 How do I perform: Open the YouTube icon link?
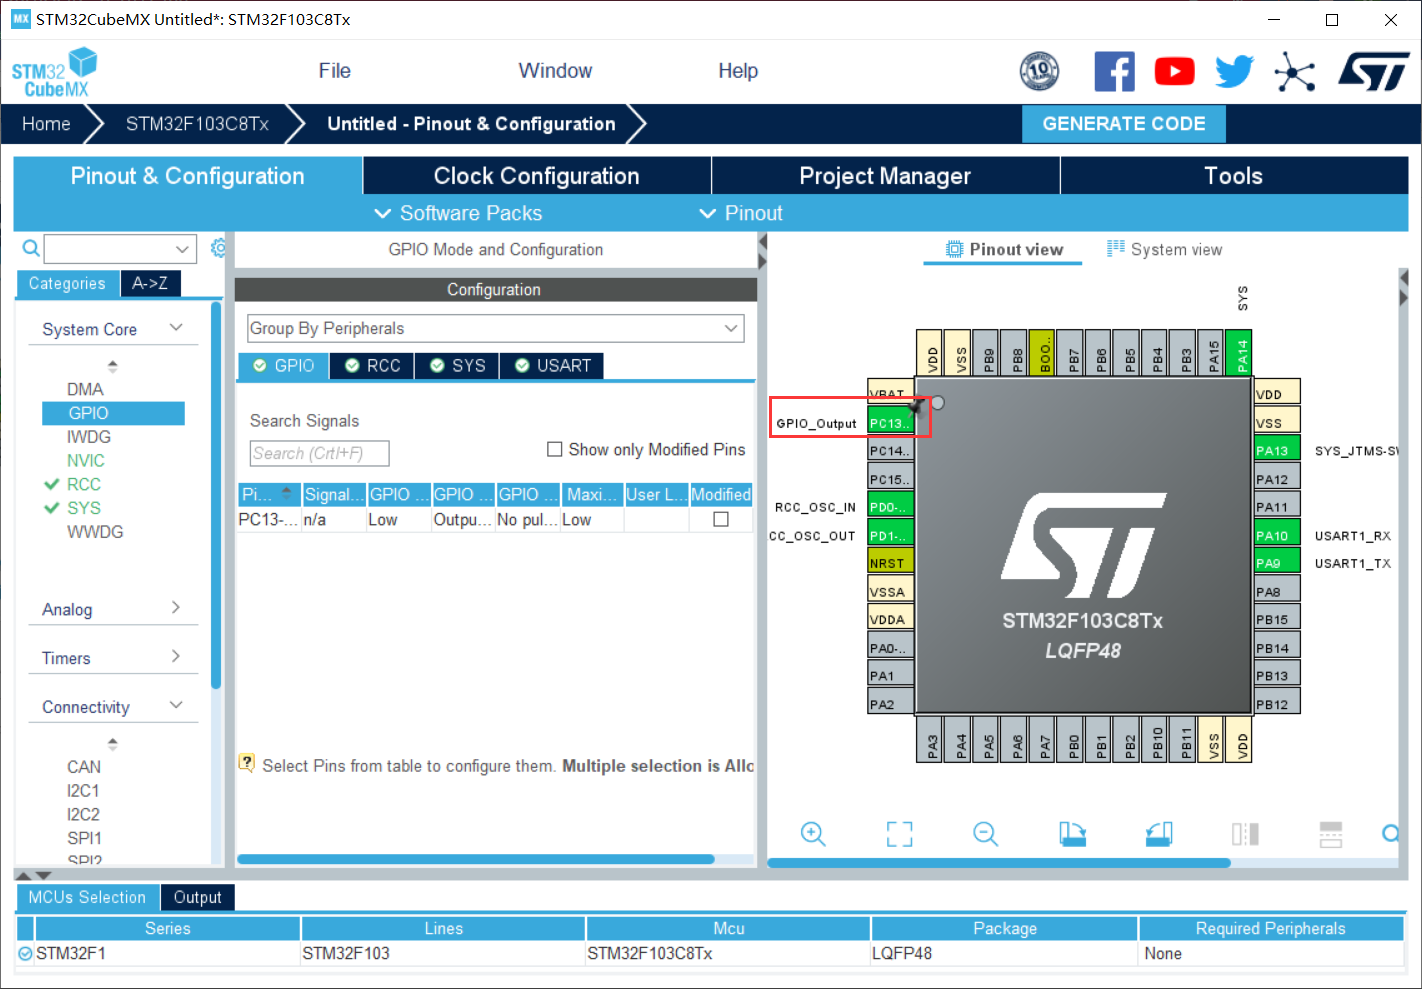(1174, 71)
